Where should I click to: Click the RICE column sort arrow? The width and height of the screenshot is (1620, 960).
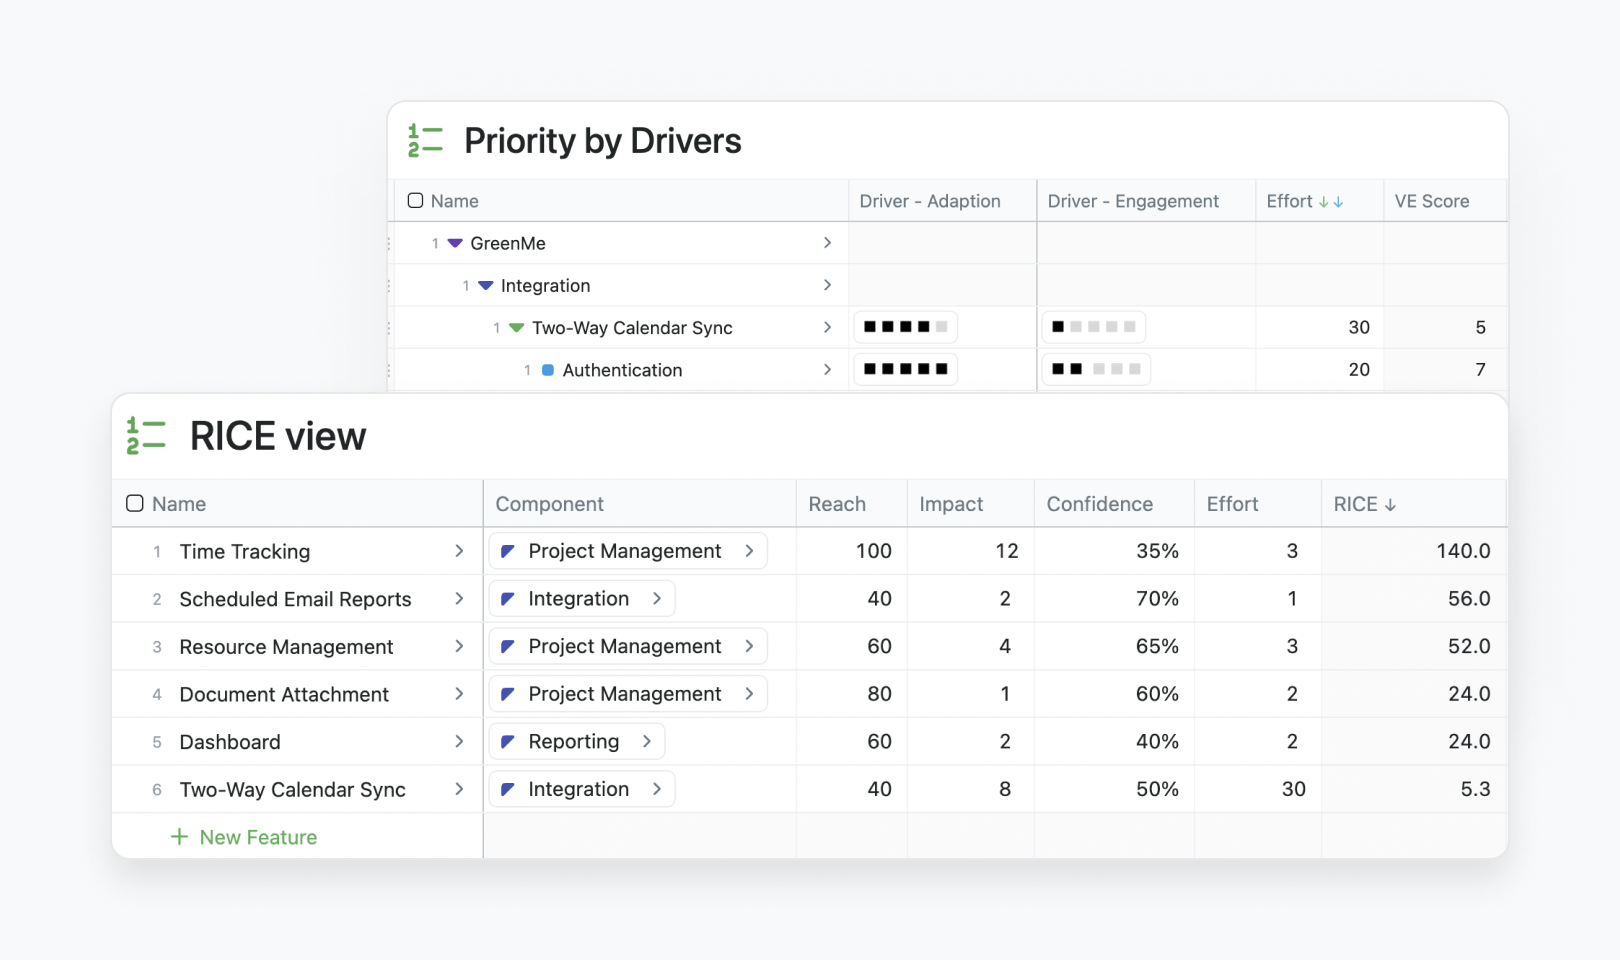coord(1390,505)
